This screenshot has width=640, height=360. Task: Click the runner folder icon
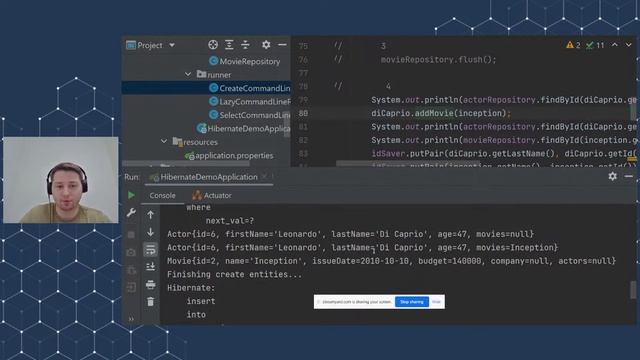201,74
